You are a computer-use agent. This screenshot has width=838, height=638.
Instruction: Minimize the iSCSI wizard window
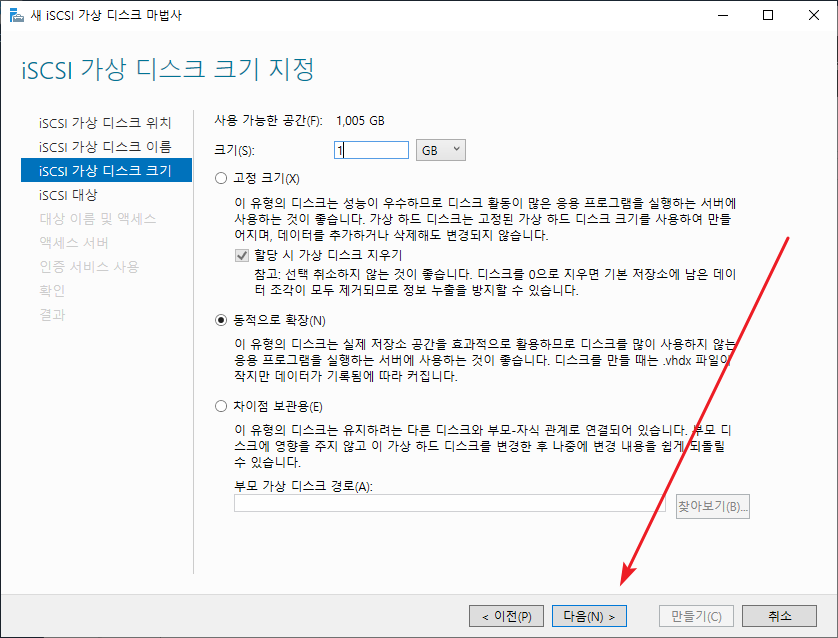pos(723,15)
